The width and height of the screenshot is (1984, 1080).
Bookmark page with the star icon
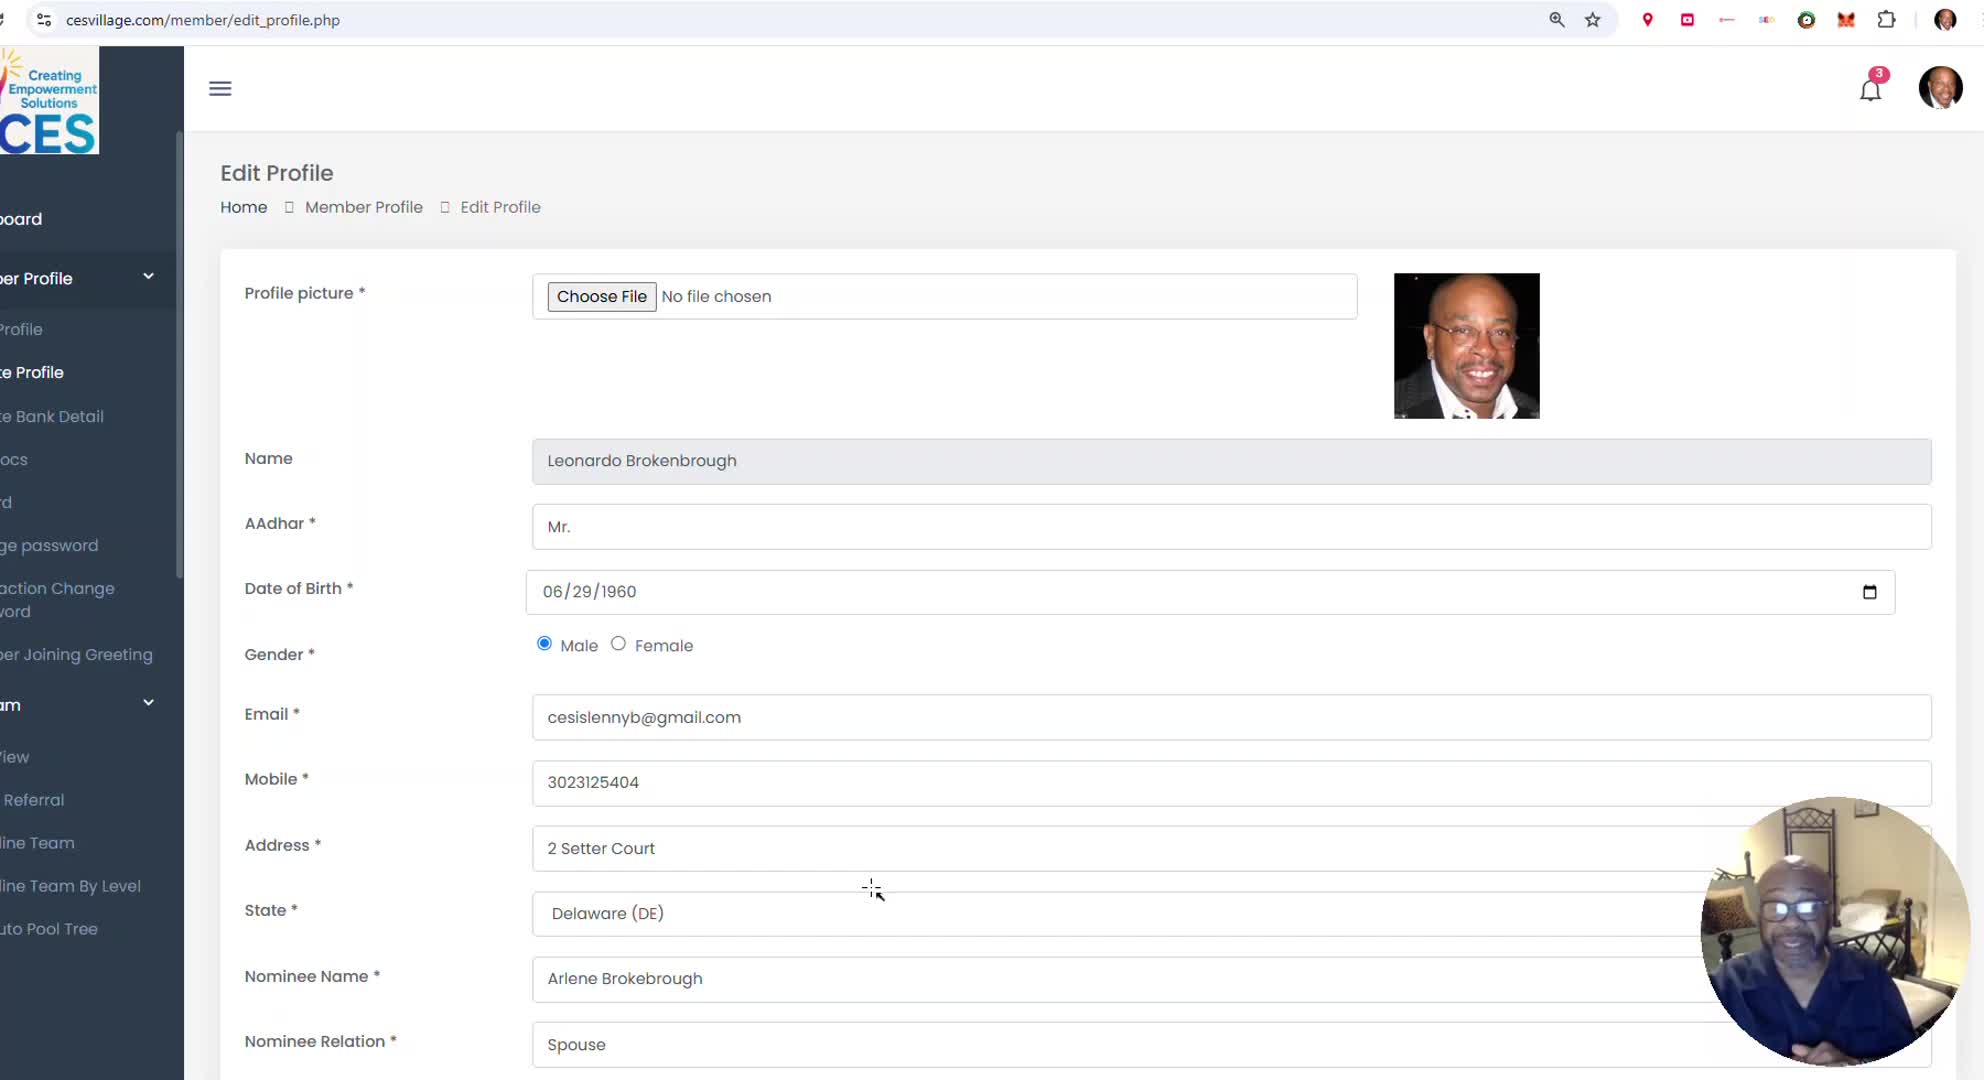pyautogui.click(x=1593, y=20)
